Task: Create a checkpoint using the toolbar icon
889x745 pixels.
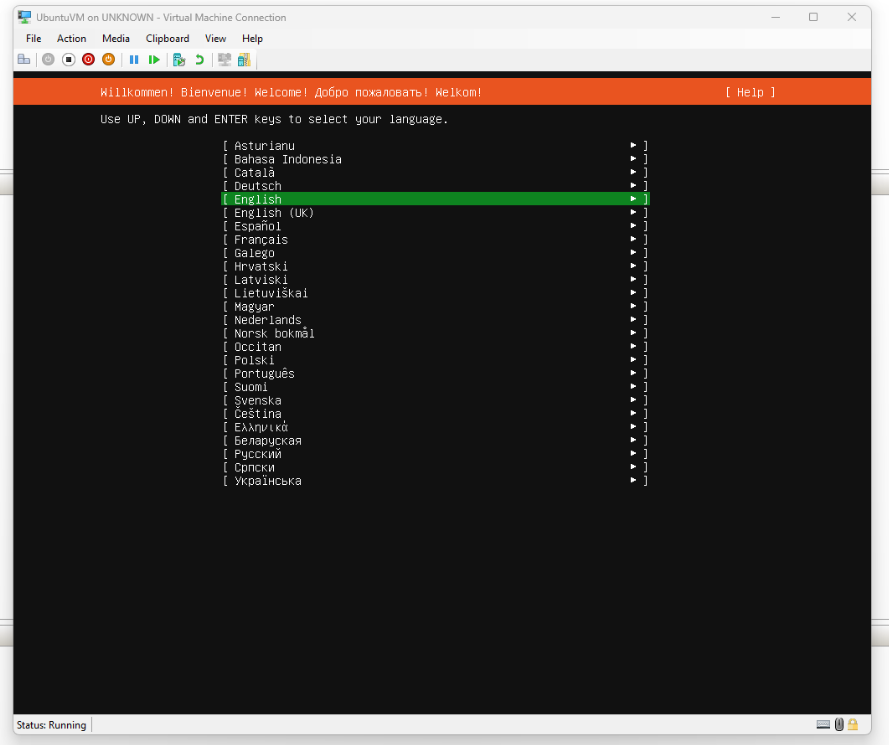Action: [x=179, y=60]
